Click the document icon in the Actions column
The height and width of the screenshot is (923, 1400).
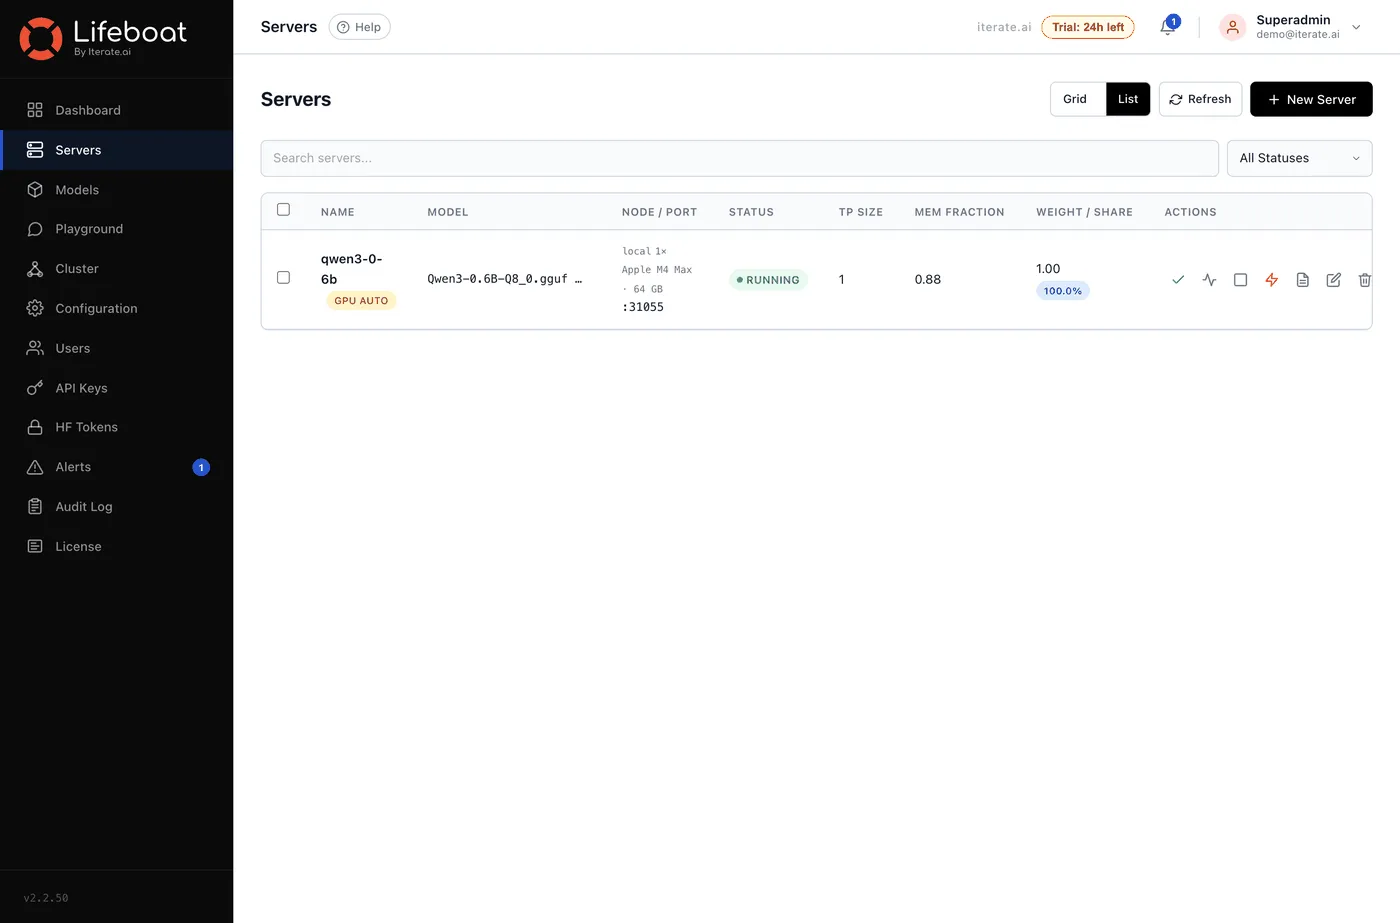pos(1302,280)
